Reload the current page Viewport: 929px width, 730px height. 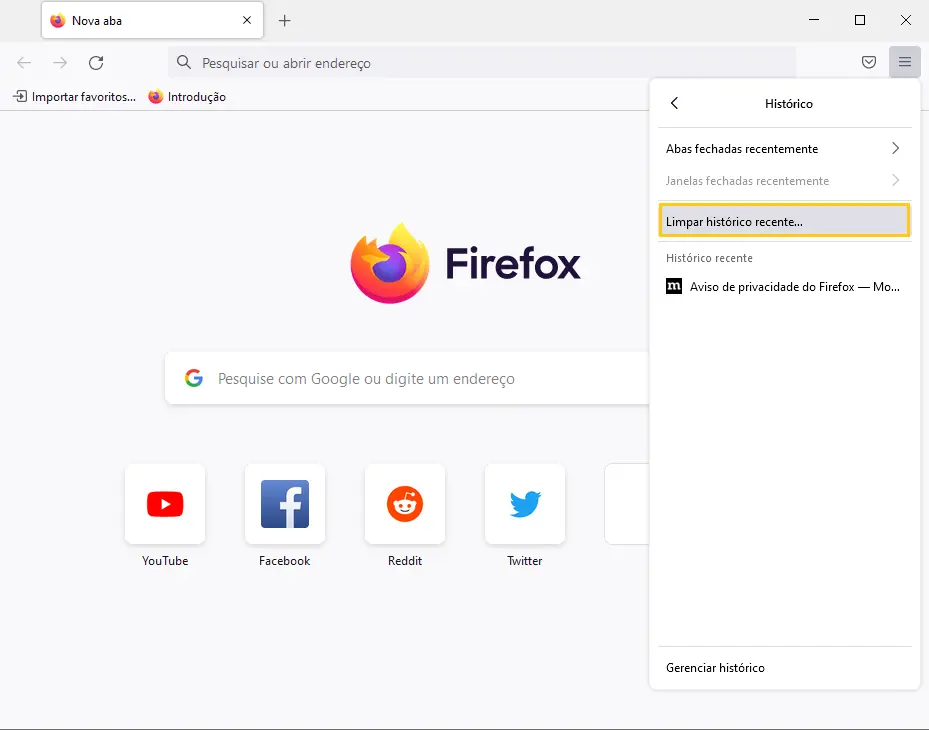click(x=96, y=63)
